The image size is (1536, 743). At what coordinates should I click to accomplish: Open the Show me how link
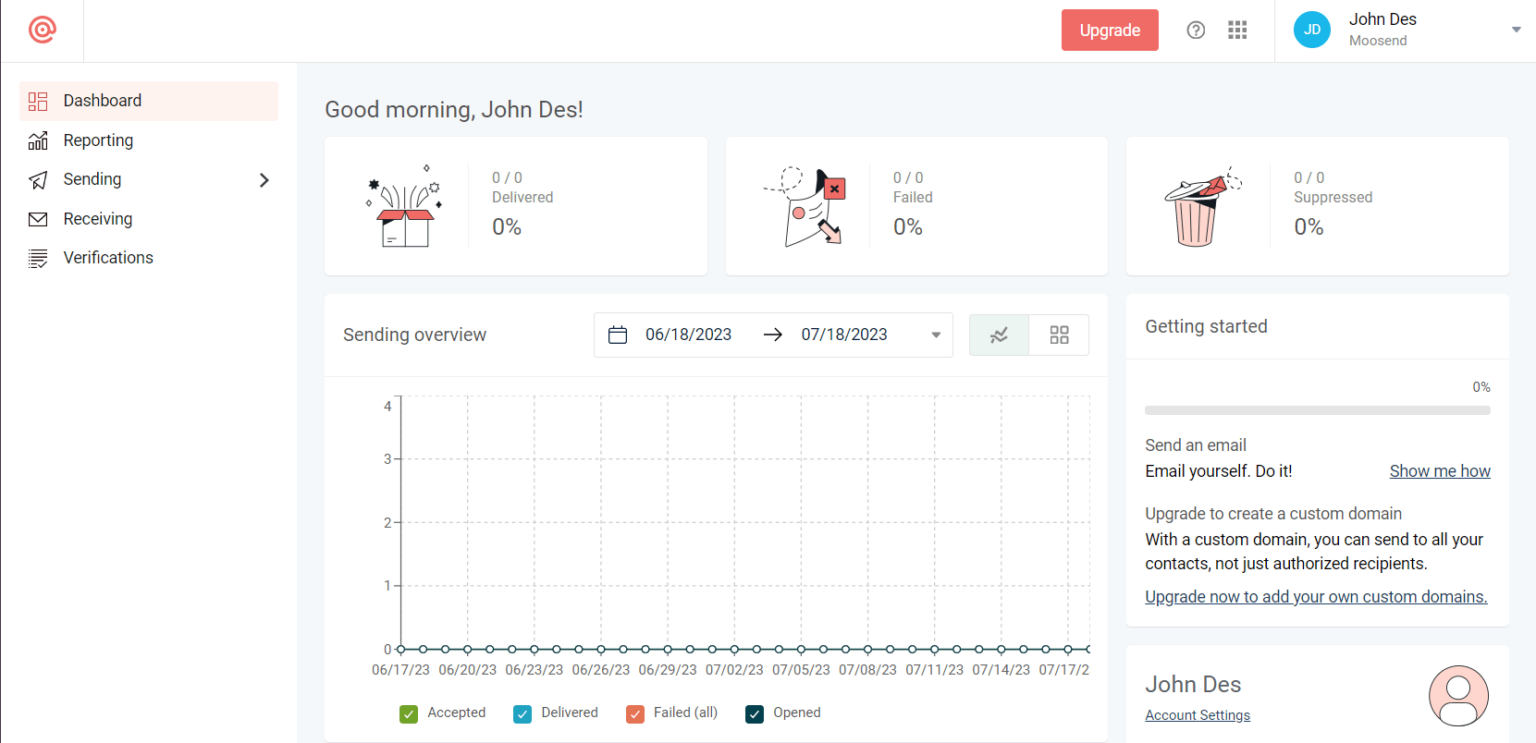1440,470
